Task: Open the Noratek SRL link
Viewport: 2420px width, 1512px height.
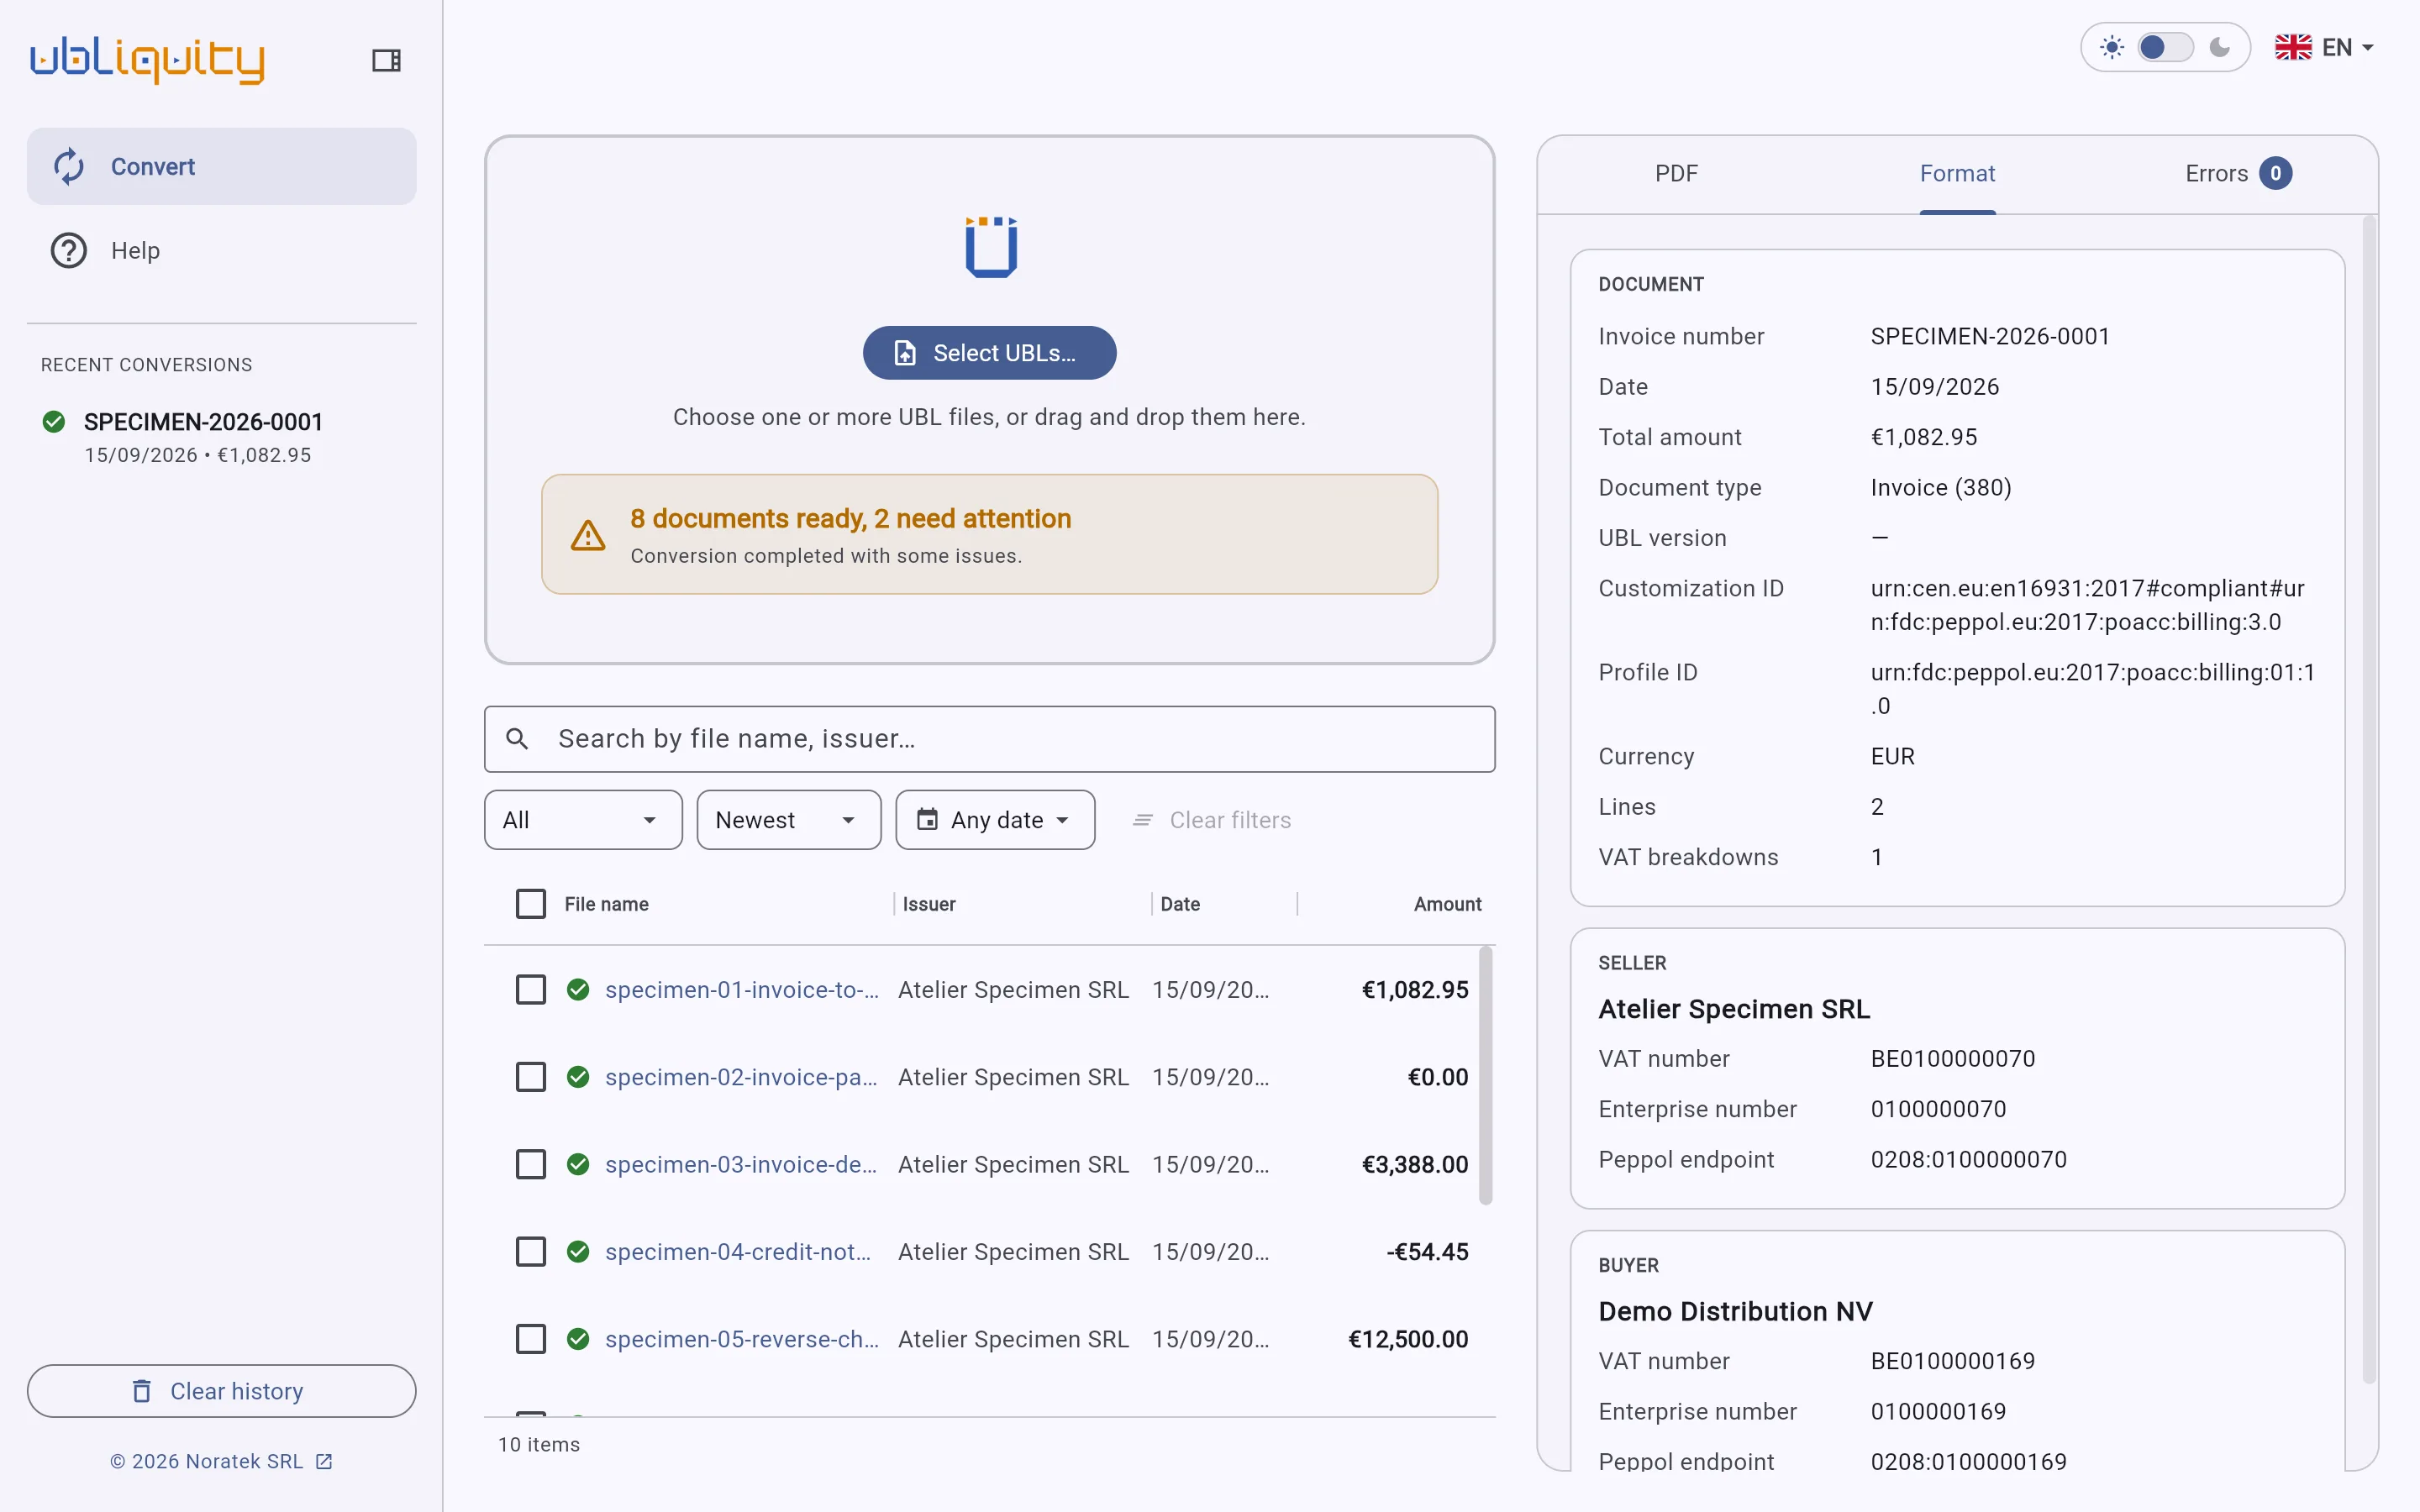Action: pyautogui.click(x=220, y=1461)
